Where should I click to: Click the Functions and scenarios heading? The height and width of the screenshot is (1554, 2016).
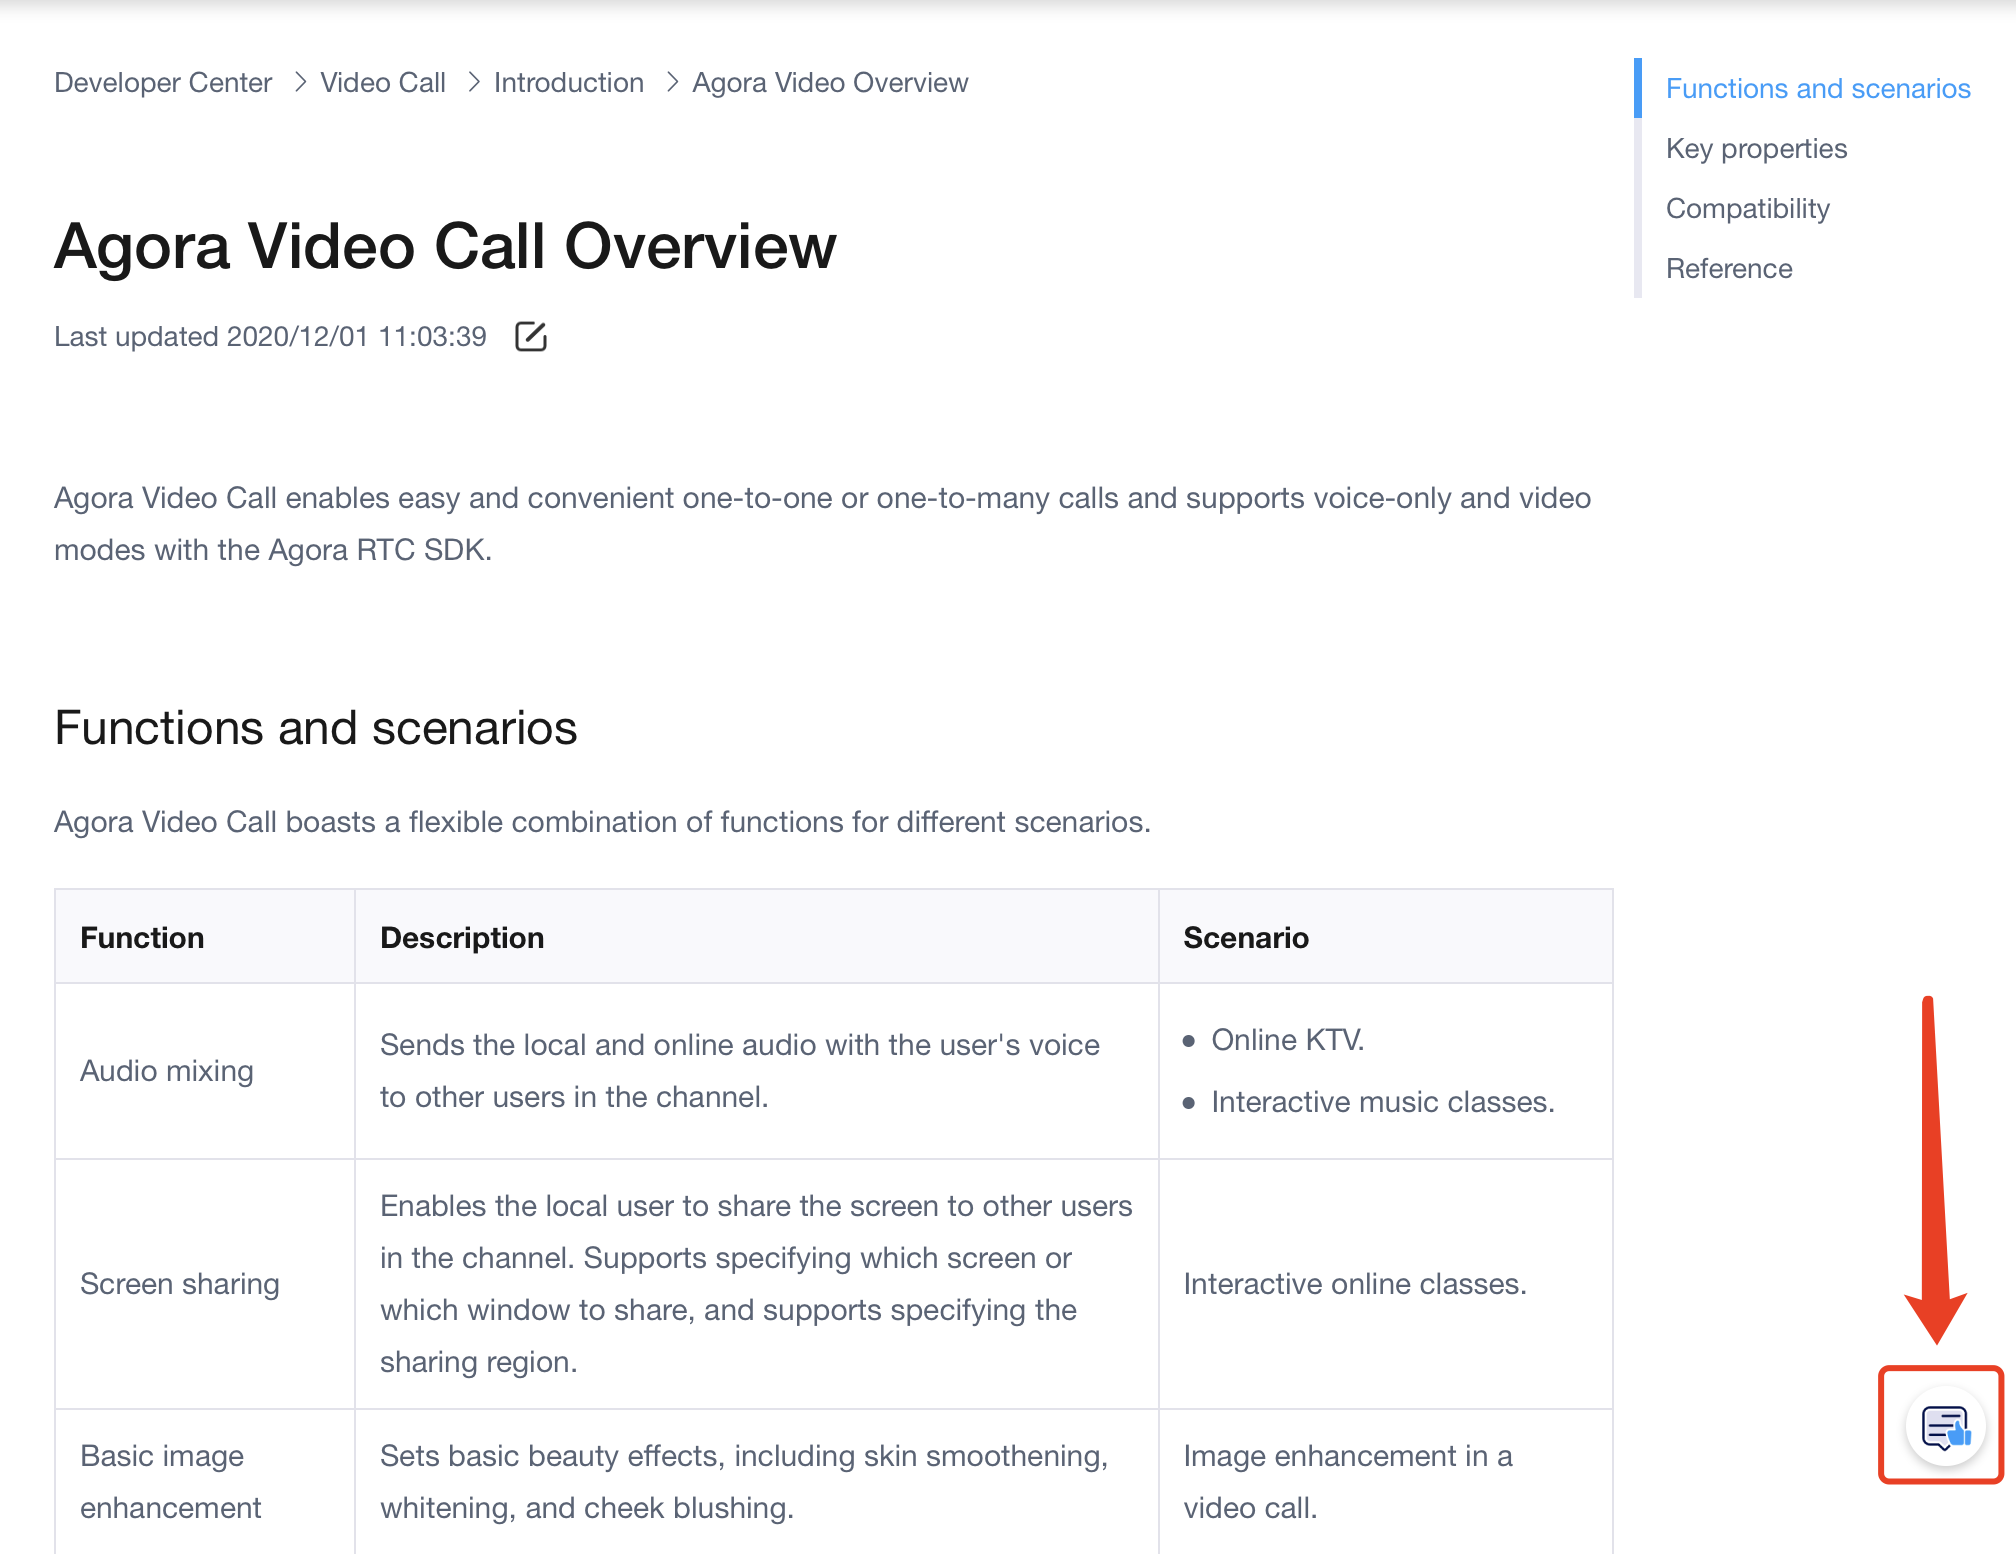[316, 728]
